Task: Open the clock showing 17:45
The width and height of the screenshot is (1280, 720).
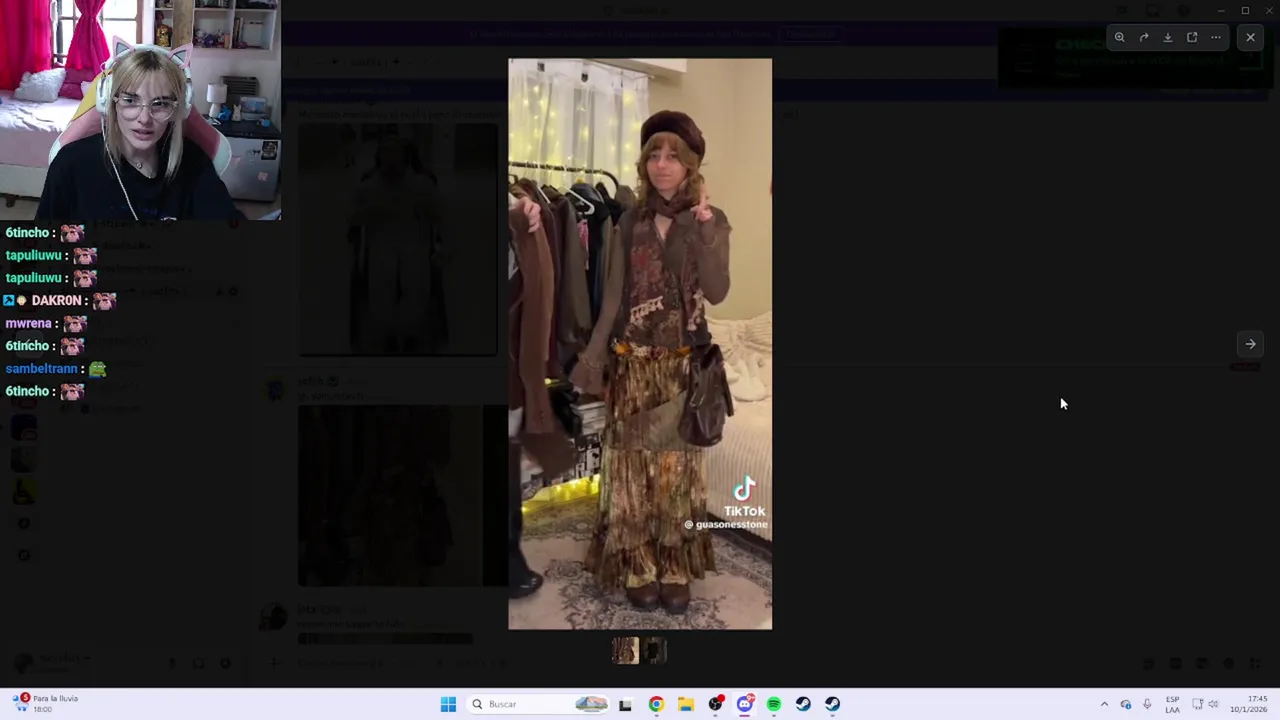Action: (x=1248, y=704)
